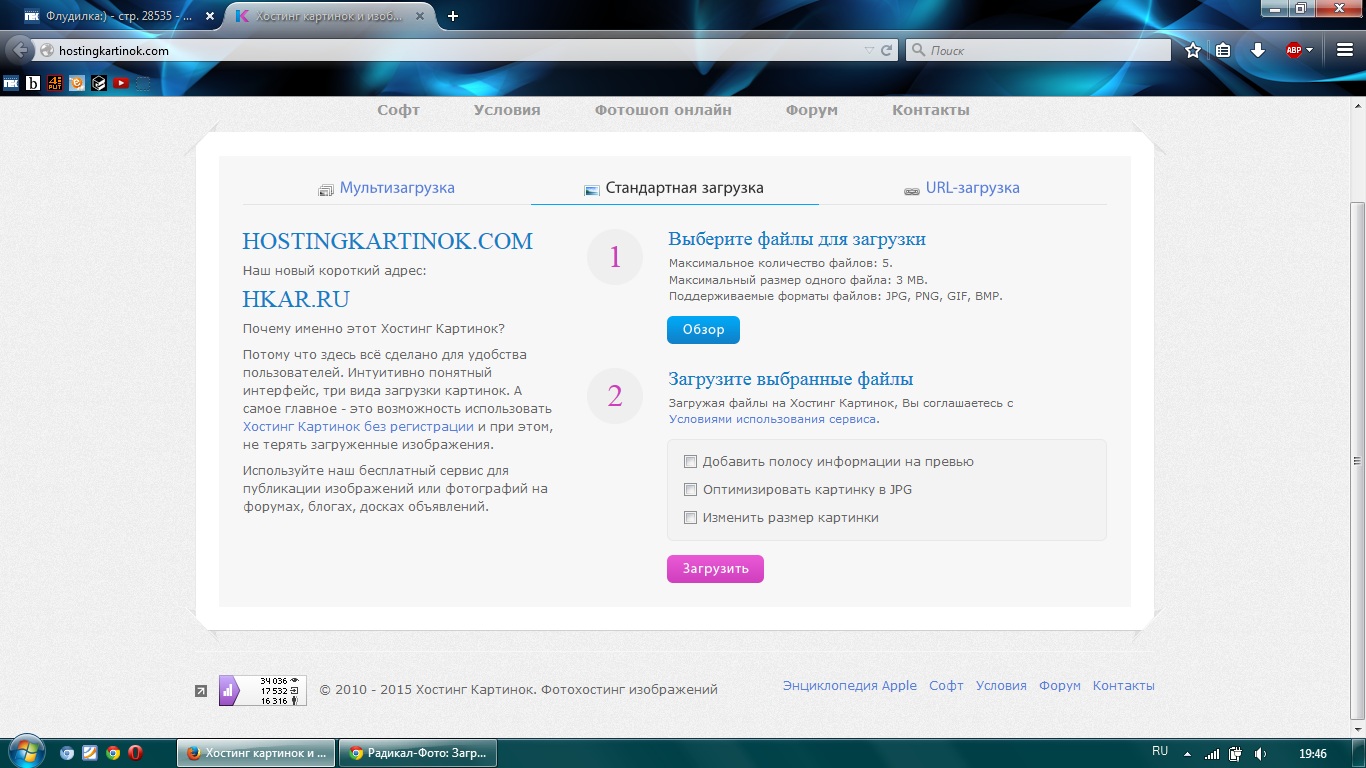
Task: Click the site identity globe icon
Action: (x=47, y=50)
